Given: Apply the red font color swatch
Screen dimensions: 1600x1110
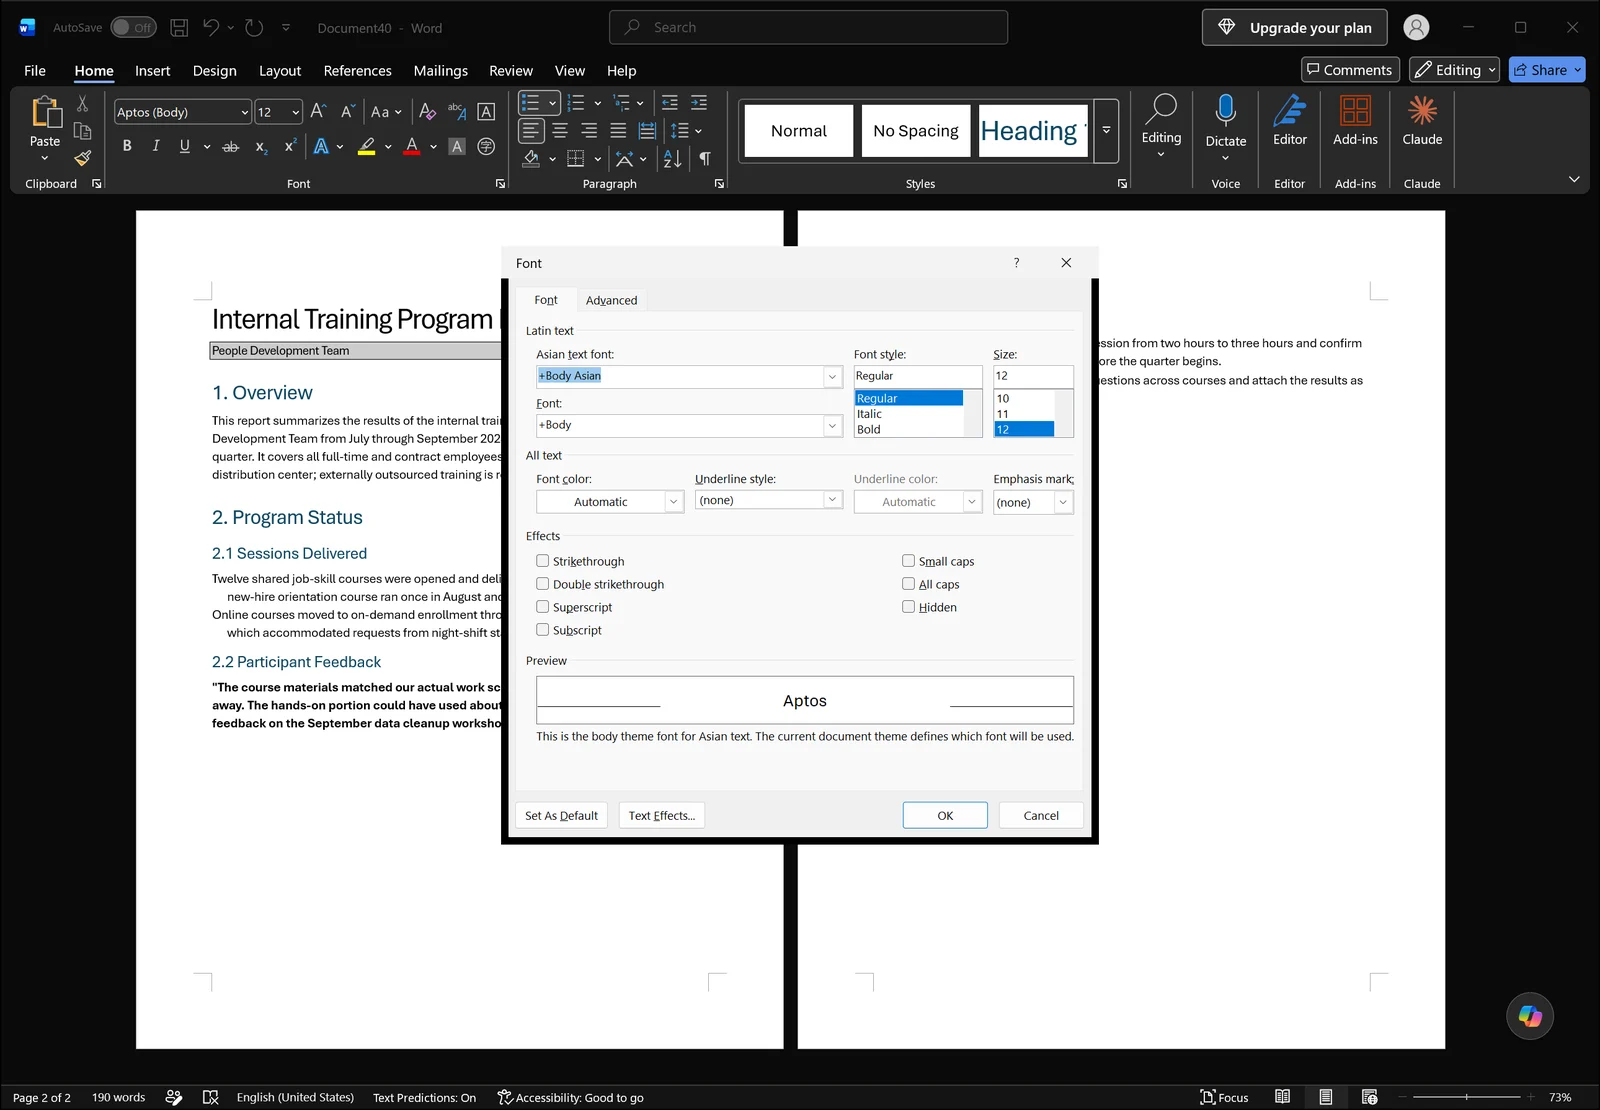Looking at the screenshot, I should click(x=411, y=146).
